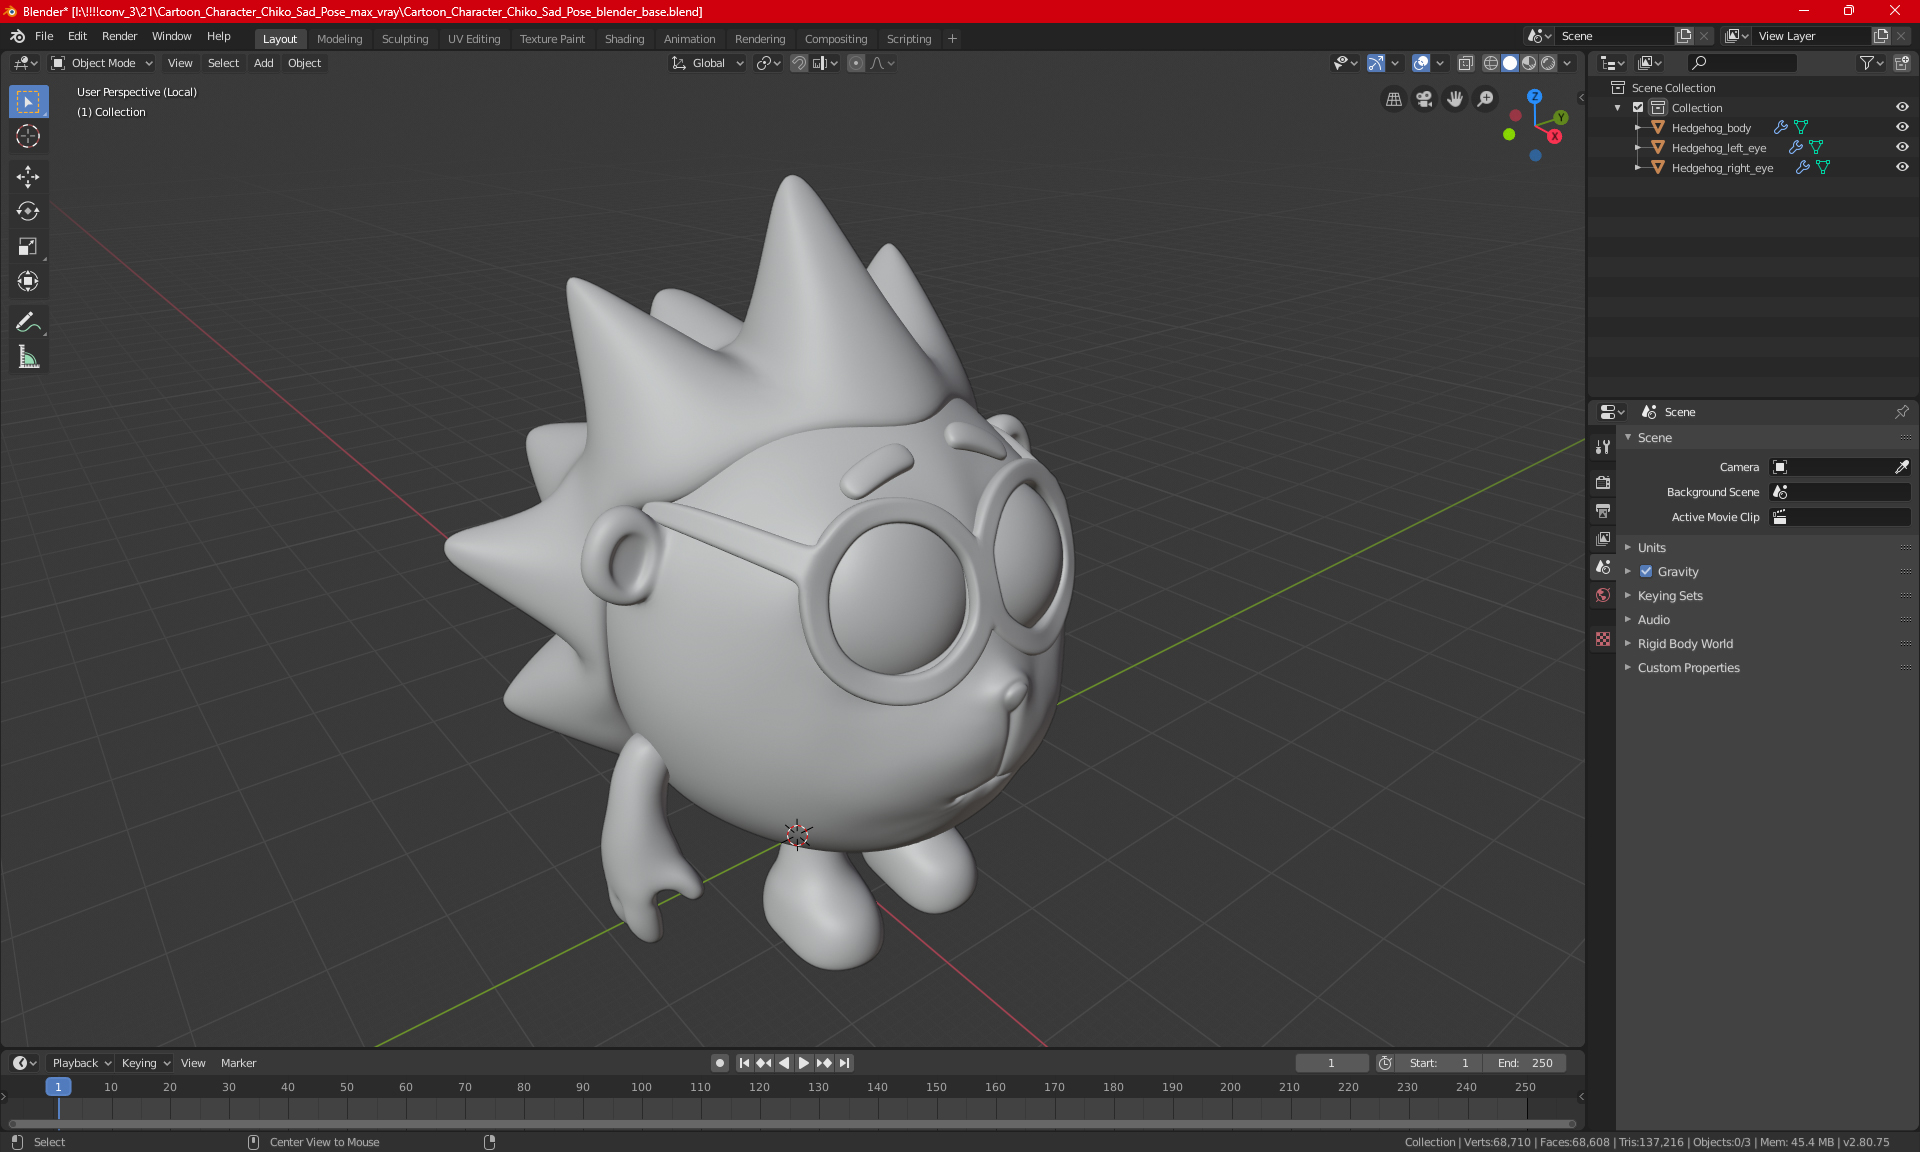Choose the Move tool
This screenshot has height=1152, width=1920.
click(28, 177)
